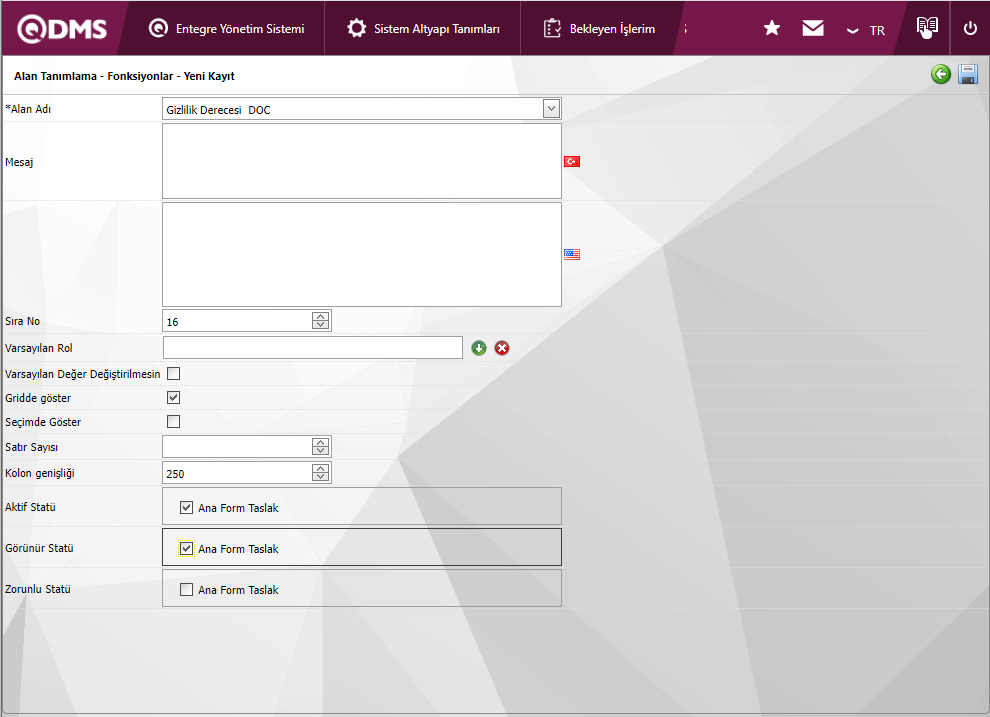990x717 pixels.
Task: Click the Görünür Statü label
Action: coord(39,548)
